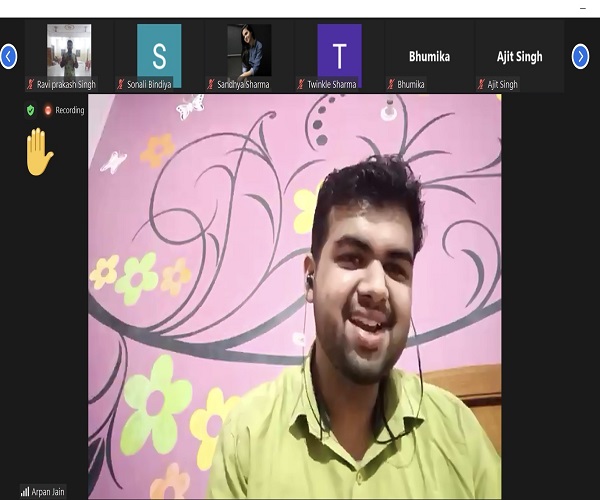The width and height of the screenshot is (600, 500).
Task: Click Sandhya Sharma's muted mic icon
Action: [211, 84]
